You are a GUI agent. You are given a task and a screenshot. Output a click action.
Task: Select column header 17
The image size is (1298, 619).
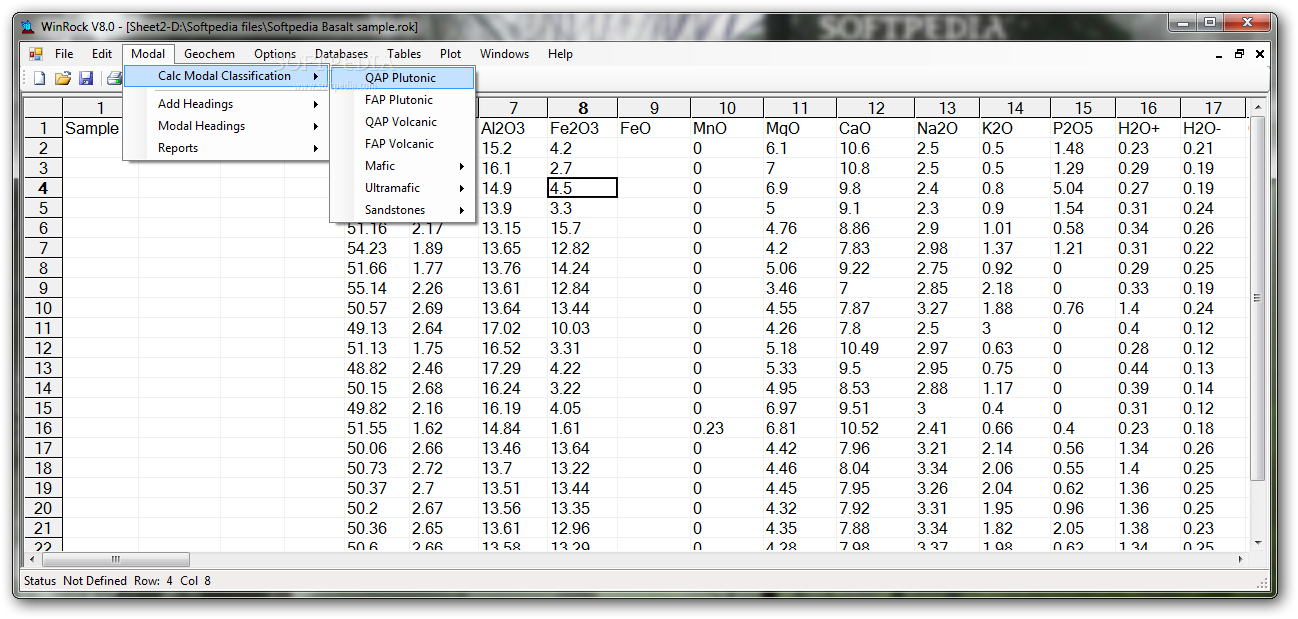click(x=1212, y=108)
